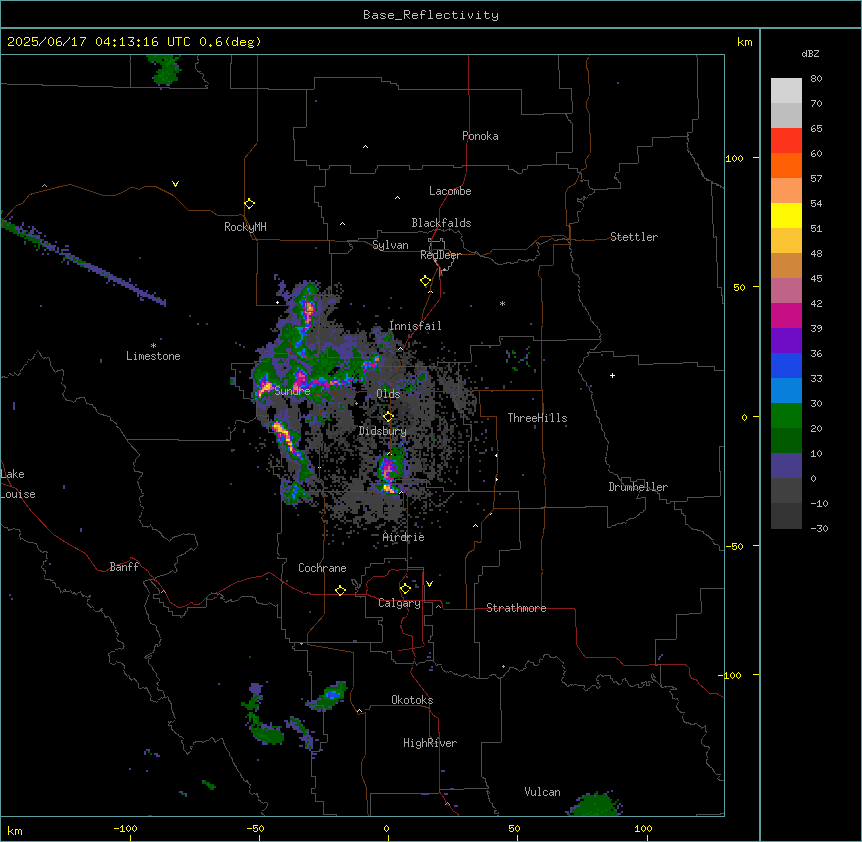Image resolution: width=862 pixels, height=842 pixels.
Task: Pick the bright green legend swatch below 30
Action: [786, 416]
